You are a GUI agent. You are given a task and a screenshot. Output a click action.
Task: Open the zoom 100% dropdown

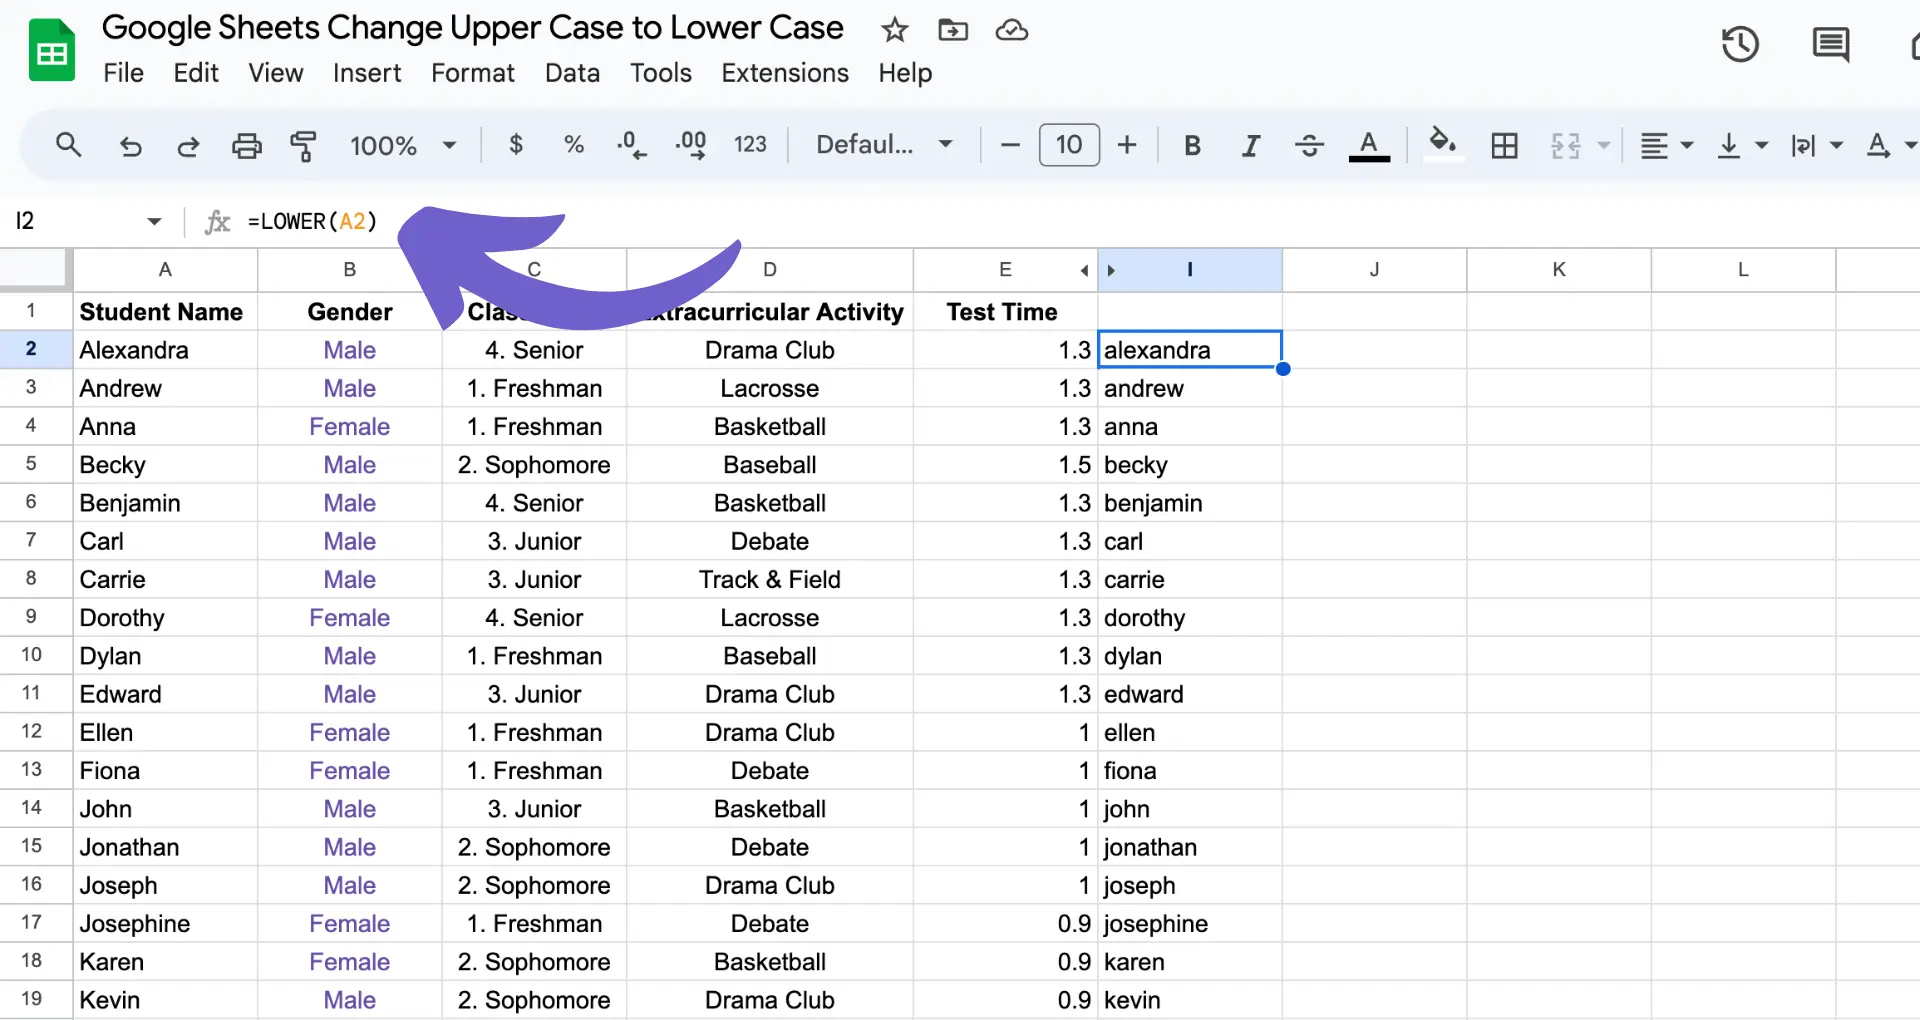click(403, 146)
